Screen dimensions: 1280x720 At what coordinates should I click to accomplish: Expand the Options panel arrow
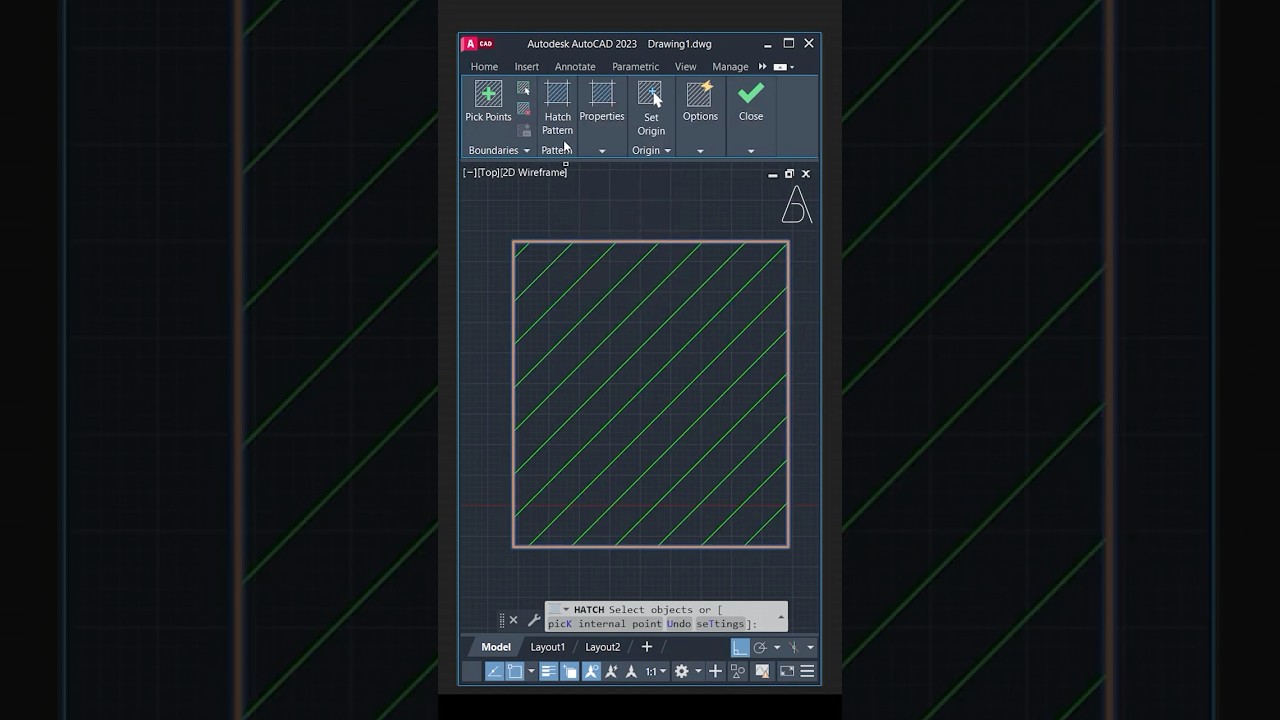point(700,151)
